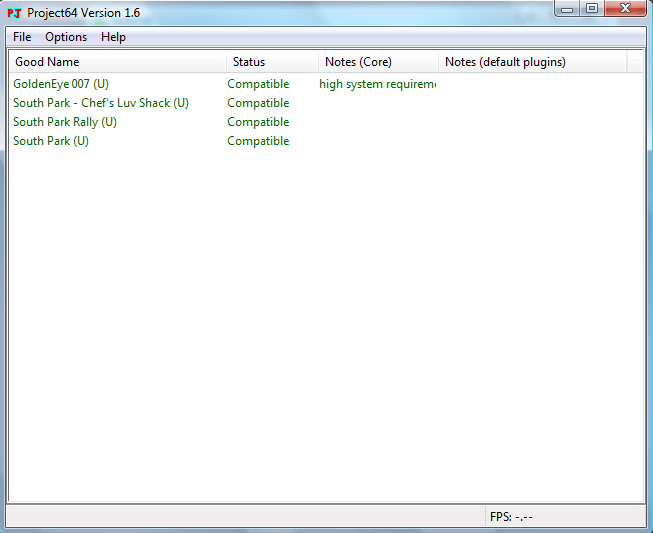Click the Project64 PJ icon in title bar
Screen dimensions: 653x533
[x=15, y=13]
